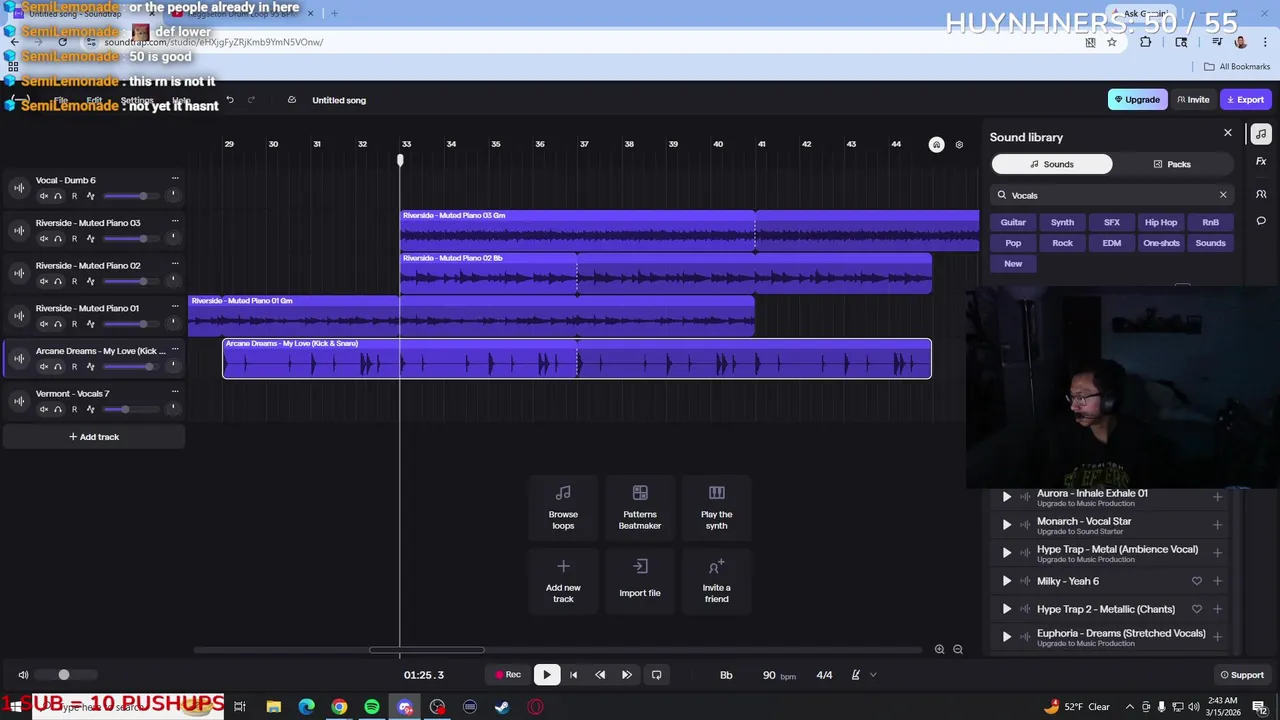This screenshot has width=1280, height=720.
Task: Preview Milky - Yeah 6 sound
Action: click(x=1006, y=581)
